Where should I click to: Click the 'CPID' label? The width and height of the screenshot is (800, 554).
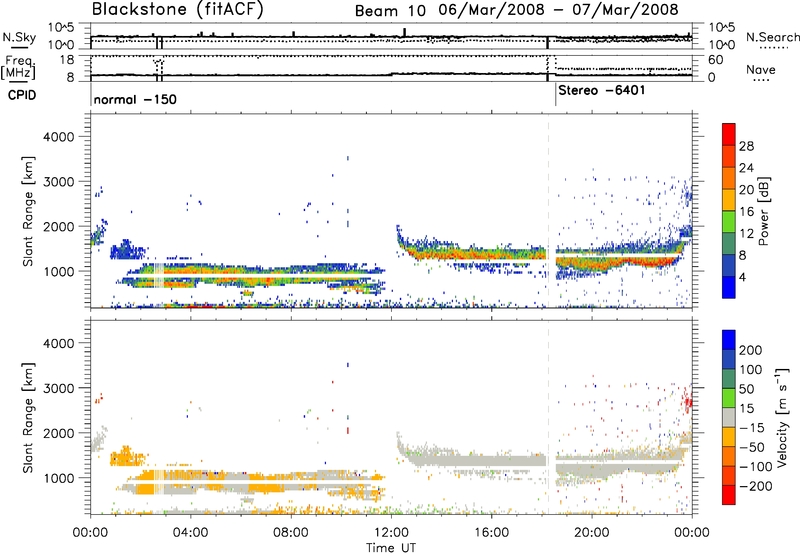(22, 95)
